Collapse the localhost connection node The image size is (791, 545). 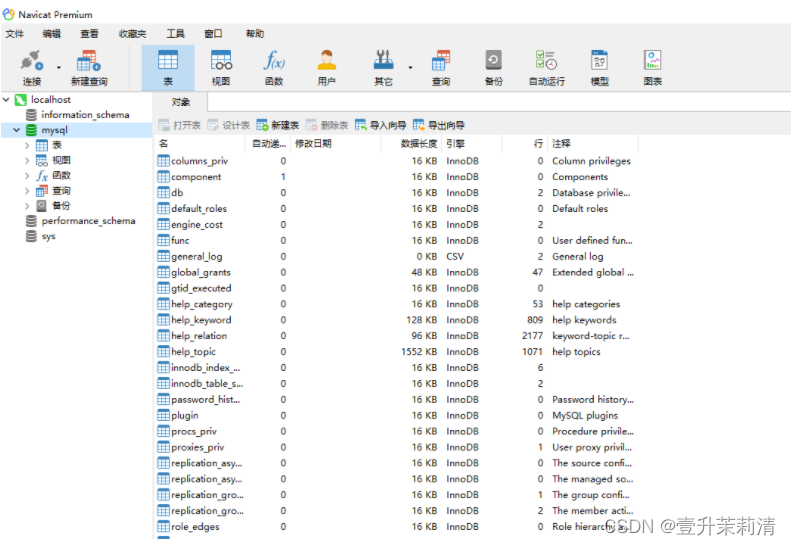(6, 100)
